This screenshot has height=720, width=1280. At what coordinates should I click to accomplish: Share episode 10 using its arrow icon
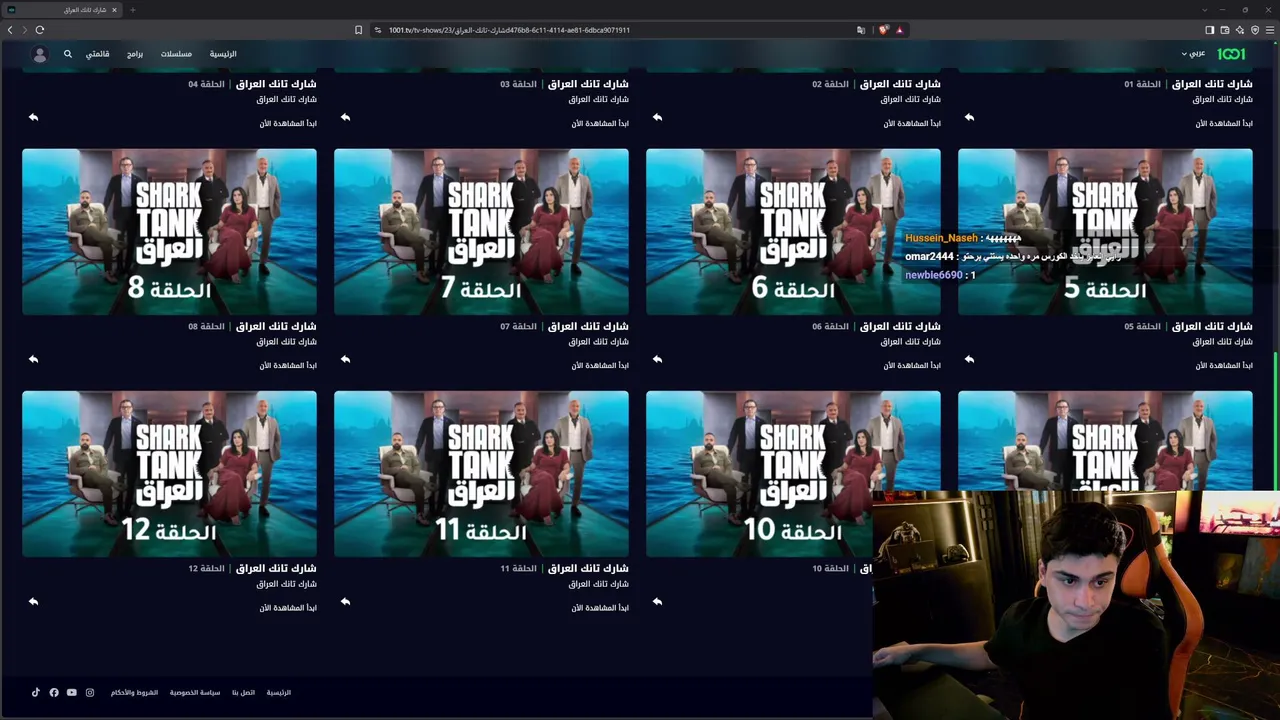tap(657, 601)
